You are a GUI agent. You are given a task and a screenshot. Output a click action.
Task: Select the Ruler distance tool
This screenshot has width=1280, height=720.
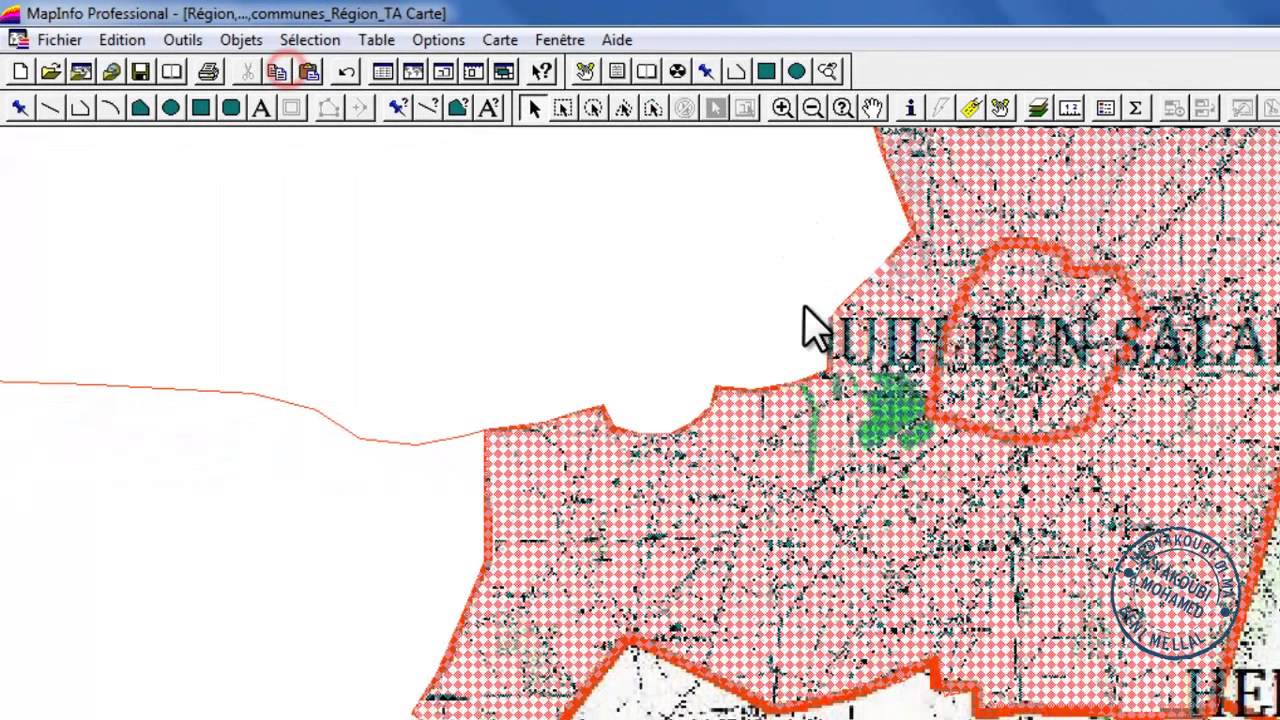[x=1069, y=108]
